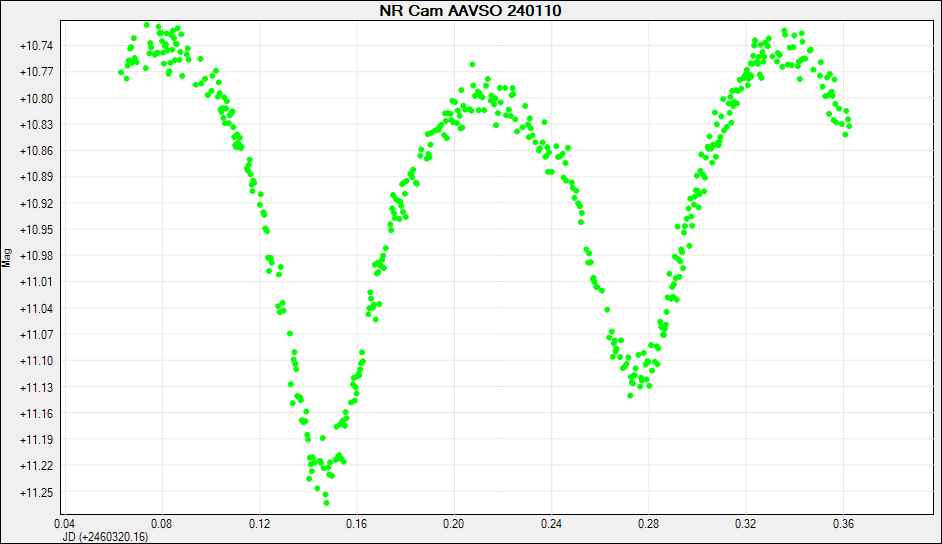
Task: Select the 0.12 time axis tick label
Action: click(259, 523)
